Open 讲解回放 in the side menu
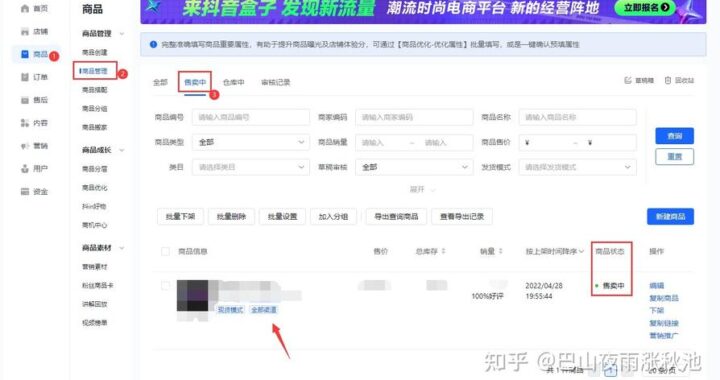The width and height of the screenshot is (720, 380). [x=95, y=304]
